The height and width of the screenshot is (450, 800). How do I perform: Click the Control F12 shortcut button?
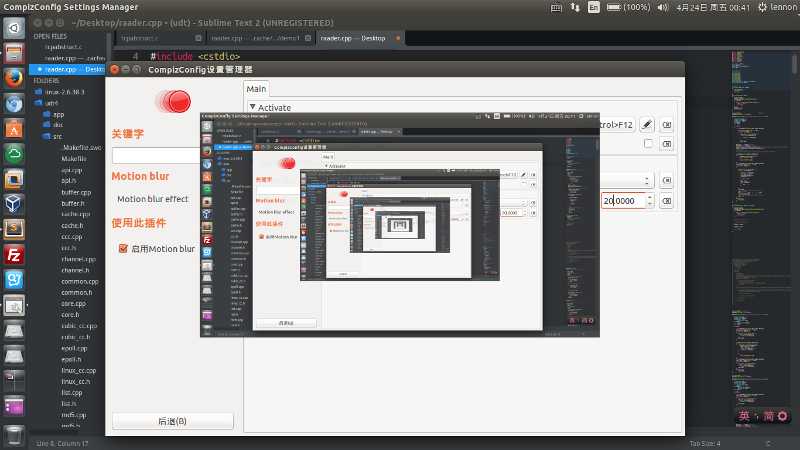(617, 124)
